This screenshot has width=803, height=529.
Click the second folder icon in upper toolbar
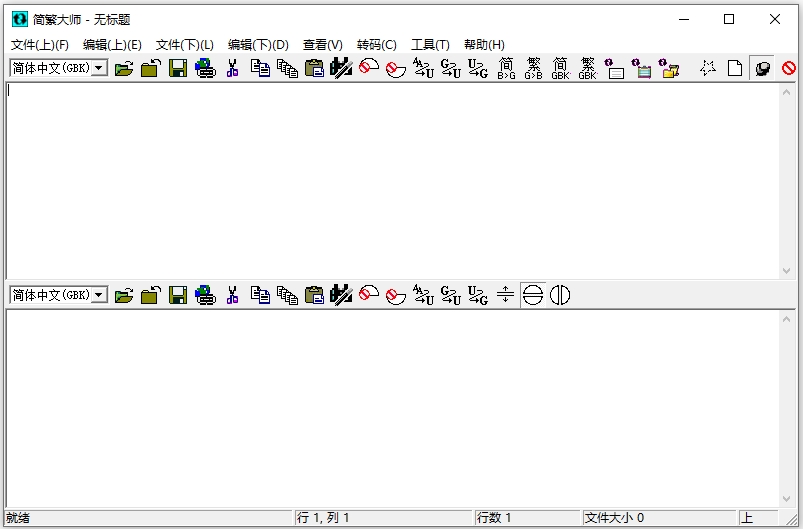pyautogui.click(x=151, y=68)
